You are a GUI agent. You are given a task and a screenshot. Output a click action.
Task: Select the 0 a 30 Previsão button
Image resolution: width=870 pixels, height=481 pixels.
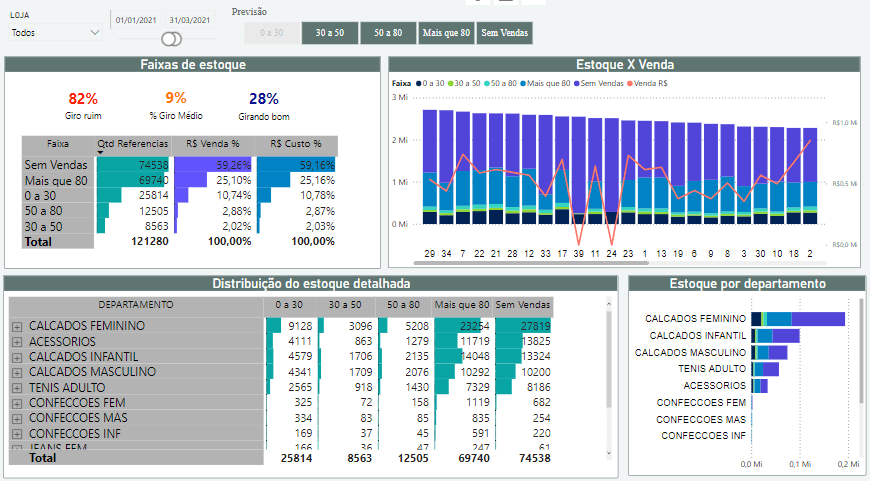[272, 33]
